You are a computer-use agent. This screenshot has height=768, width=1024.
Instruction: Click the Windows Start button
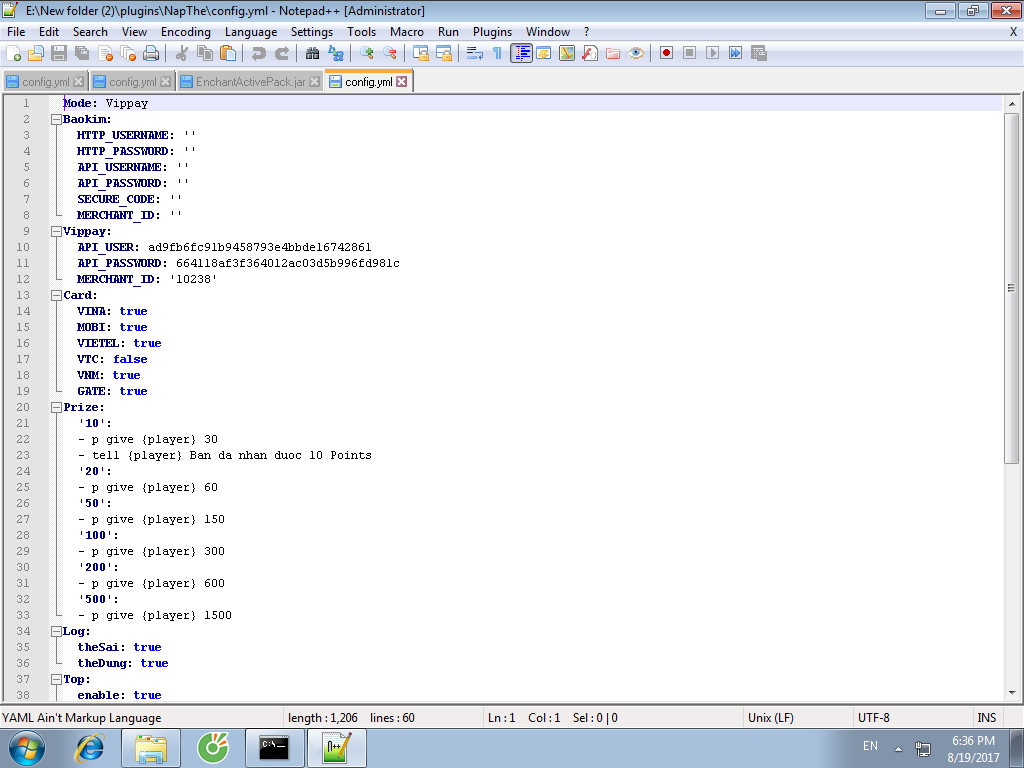click(x=27, y=746)
